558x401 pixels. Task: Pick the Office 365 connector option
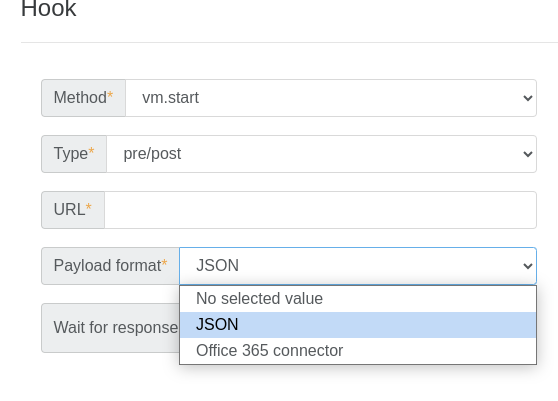click(x=358, y=350)
